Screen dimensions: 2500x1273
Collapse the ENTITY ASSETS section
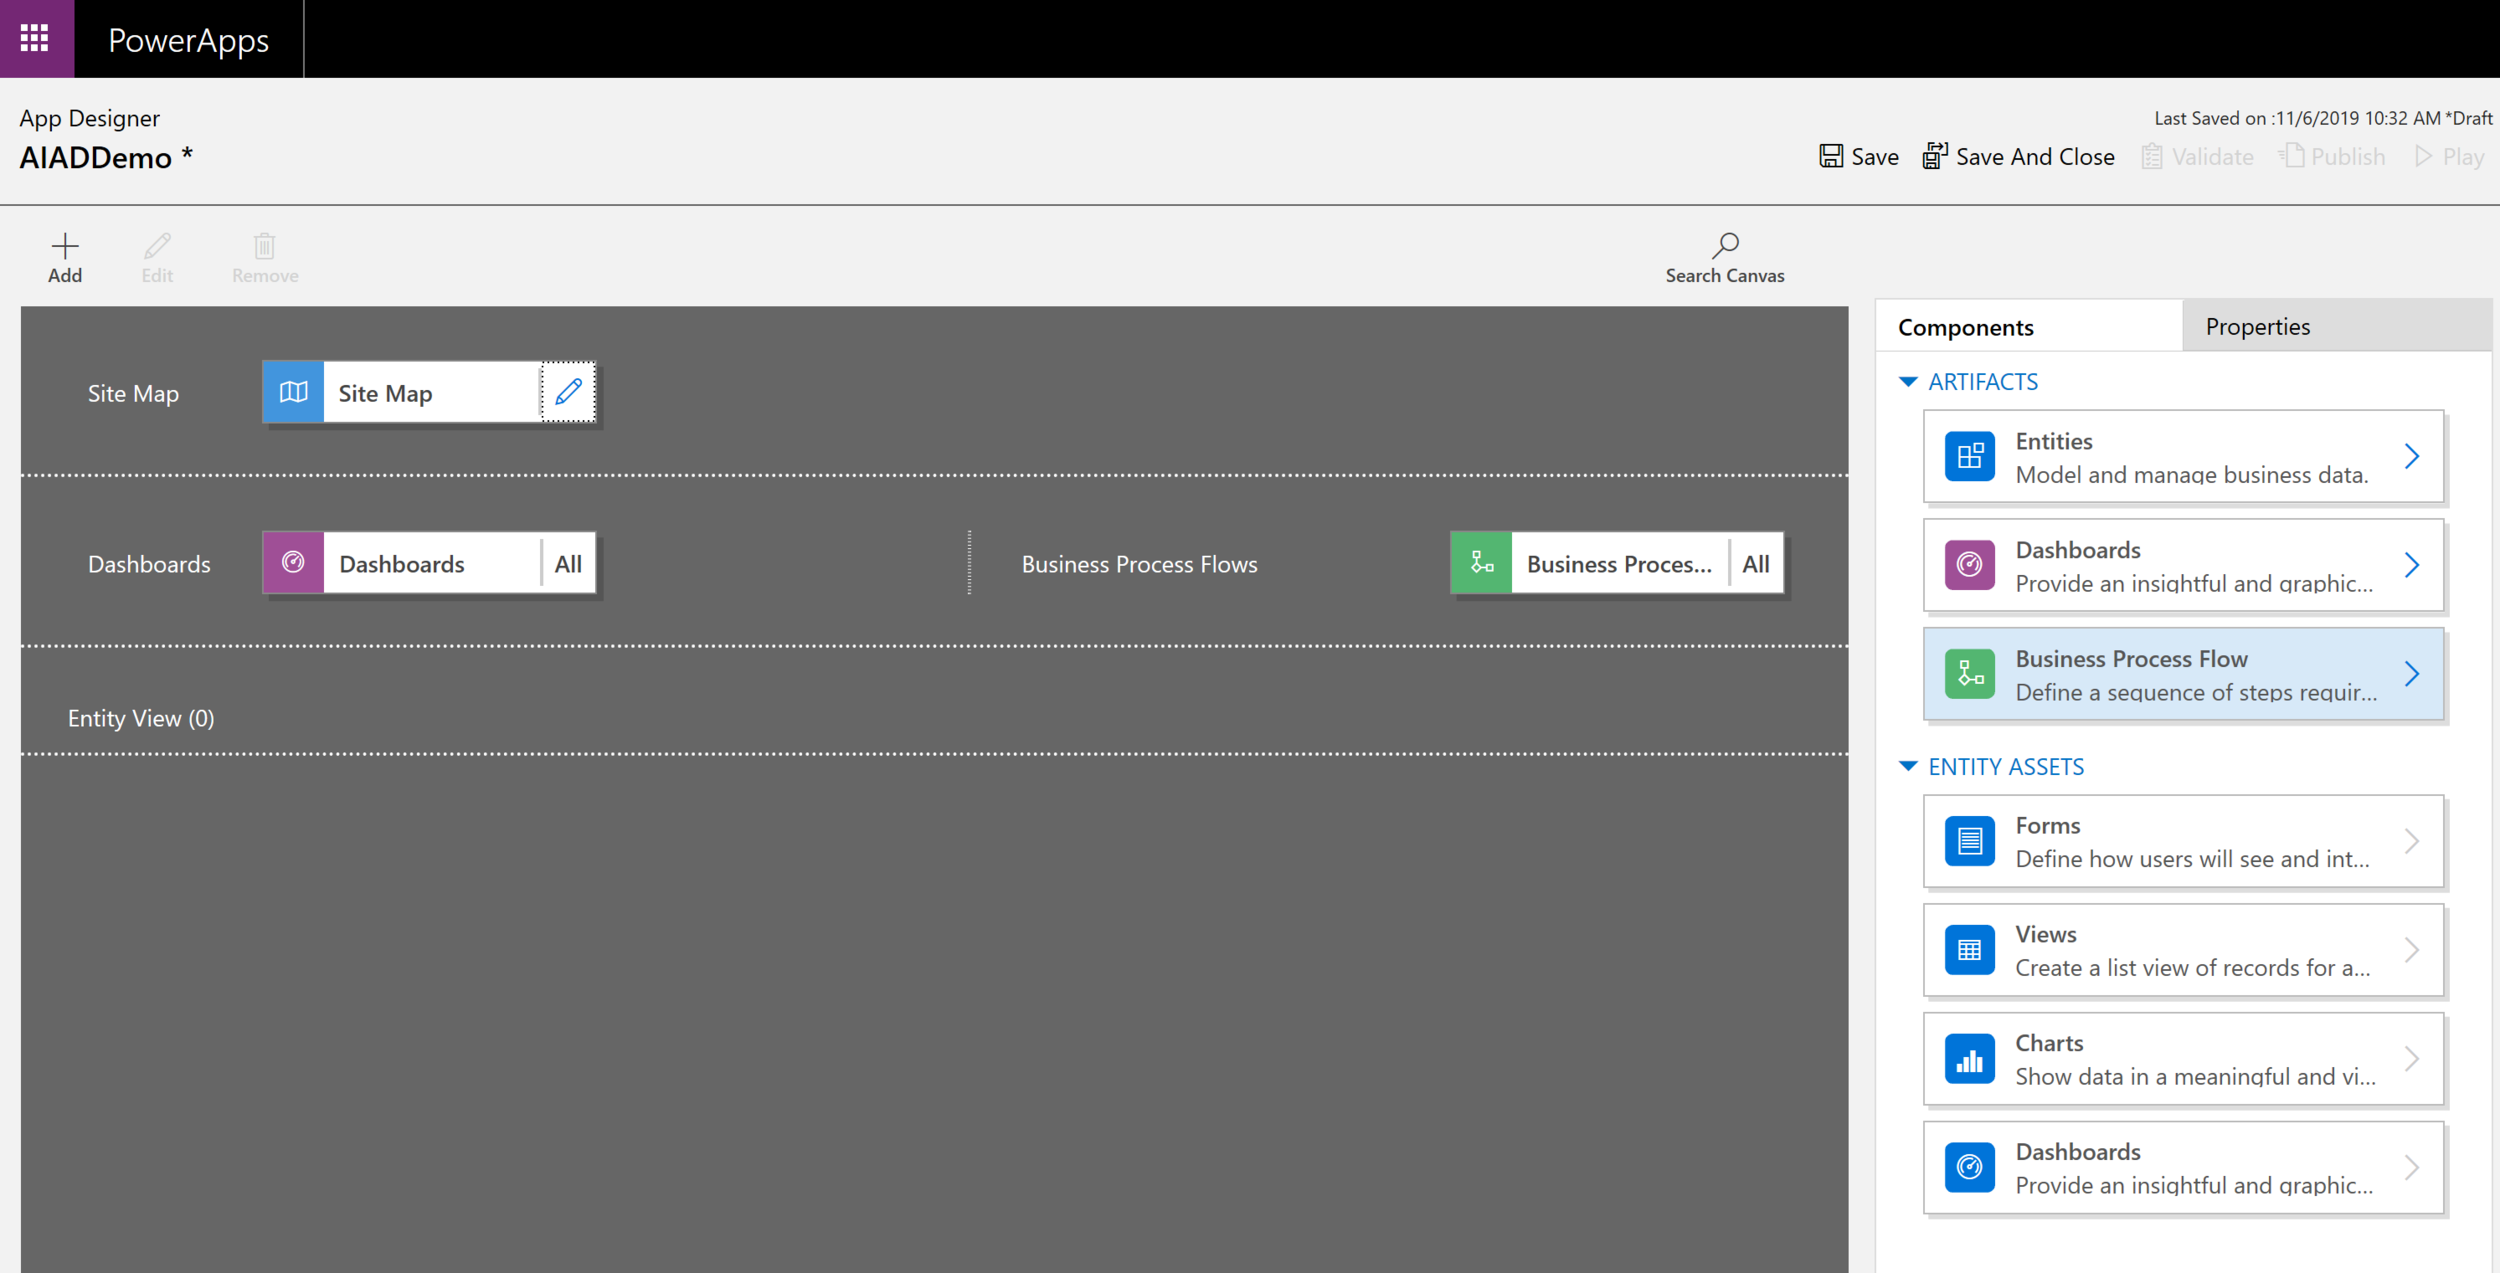point(1908,767)
